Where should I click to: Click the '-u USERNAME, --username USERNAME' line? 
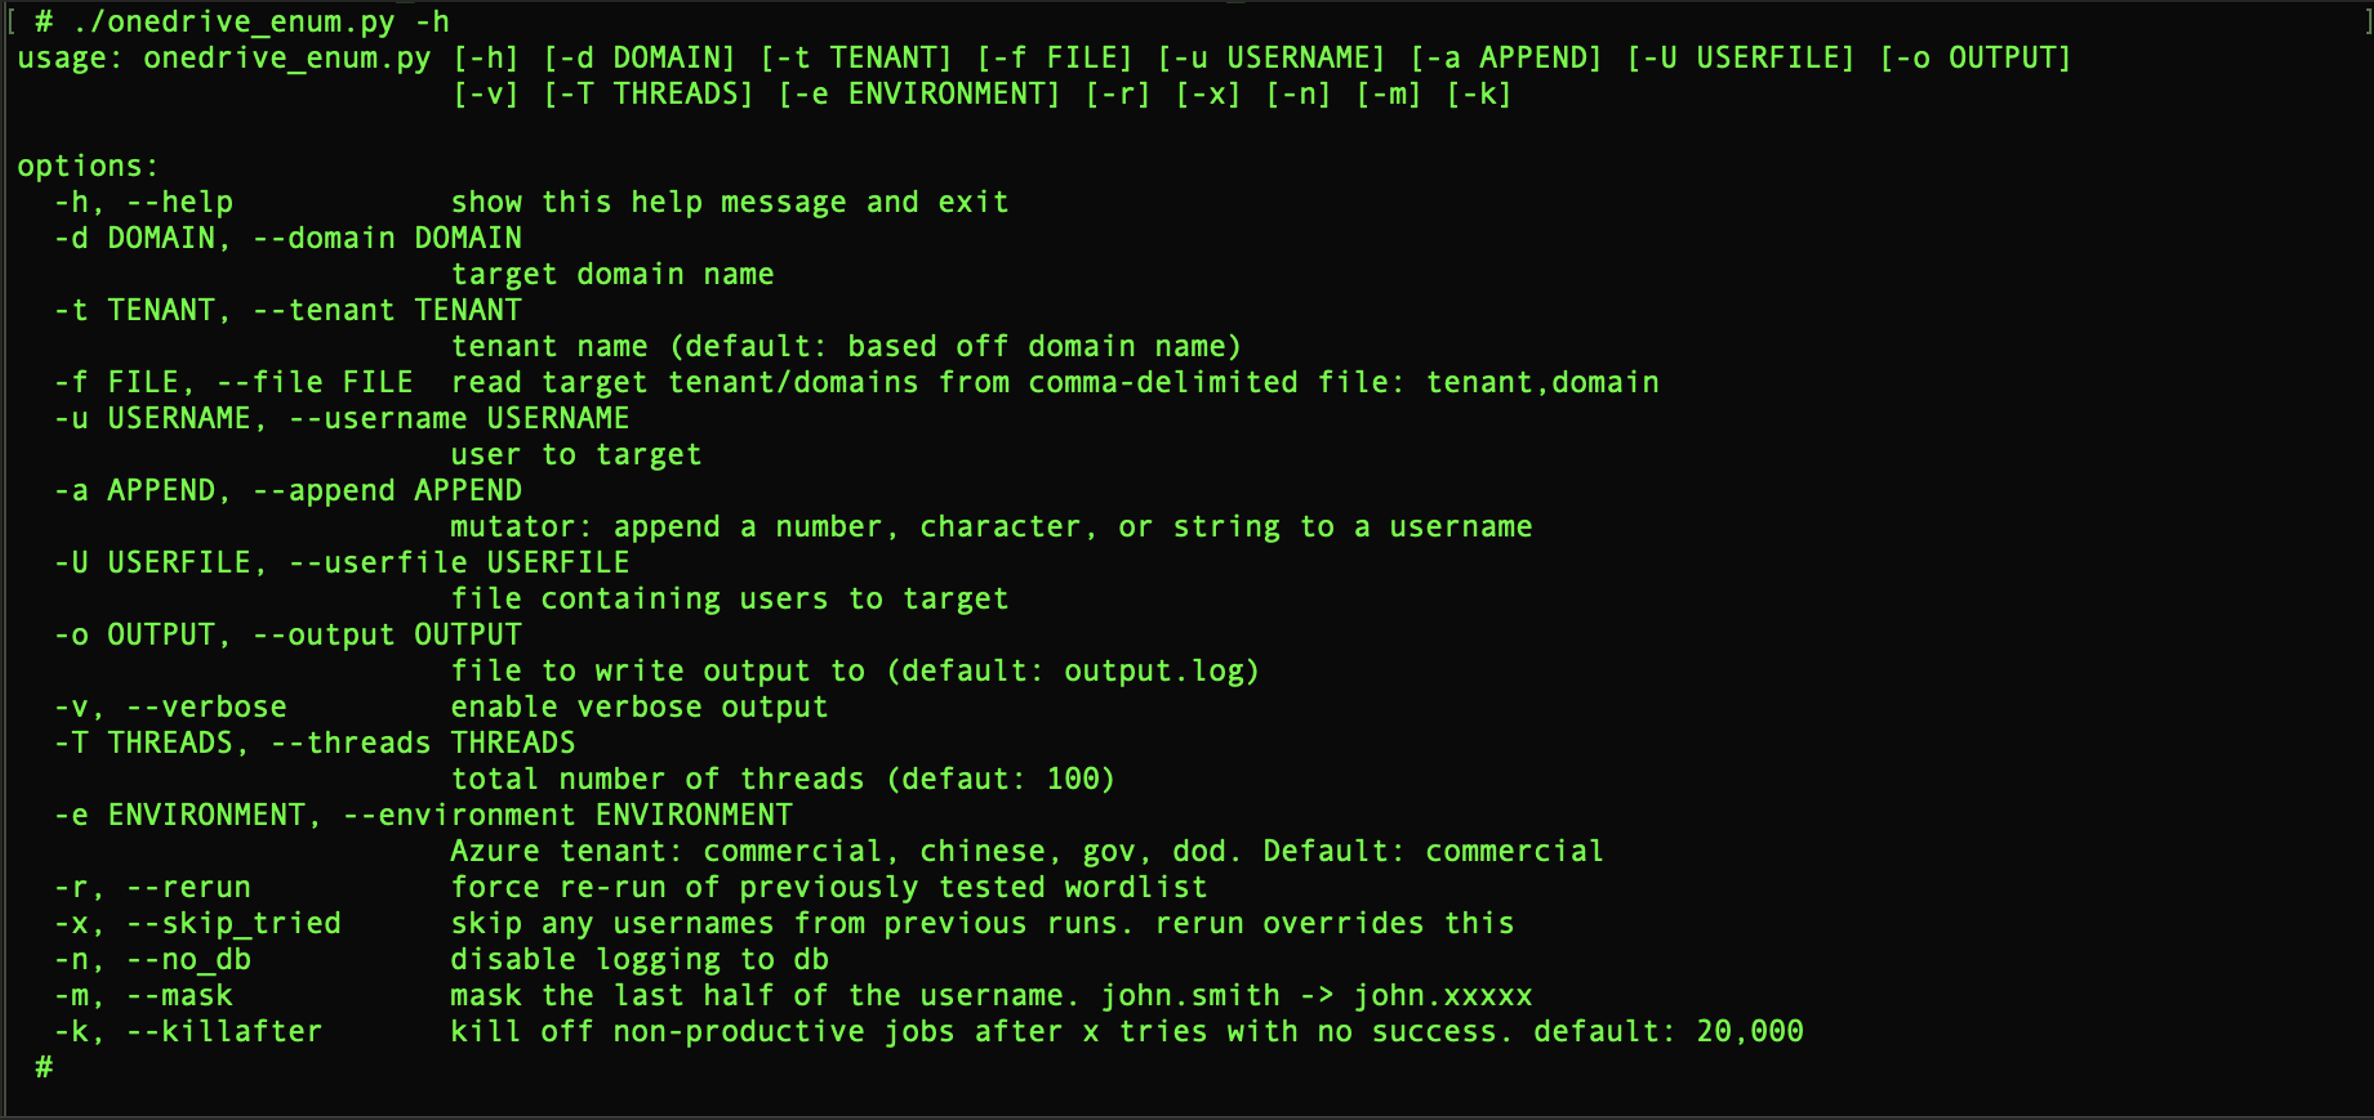click(x=342, y=419)
